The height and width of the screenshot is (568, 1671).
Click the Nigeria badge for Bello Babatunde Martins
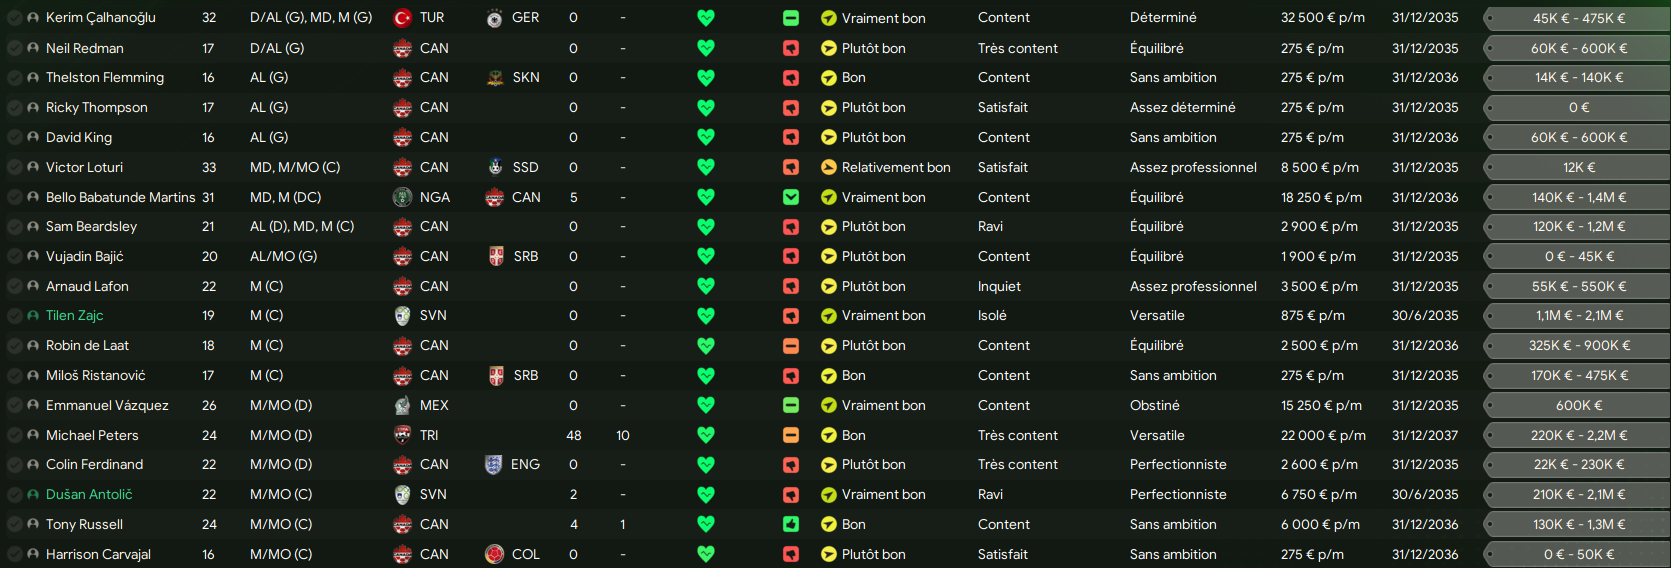tap(402, 198)
